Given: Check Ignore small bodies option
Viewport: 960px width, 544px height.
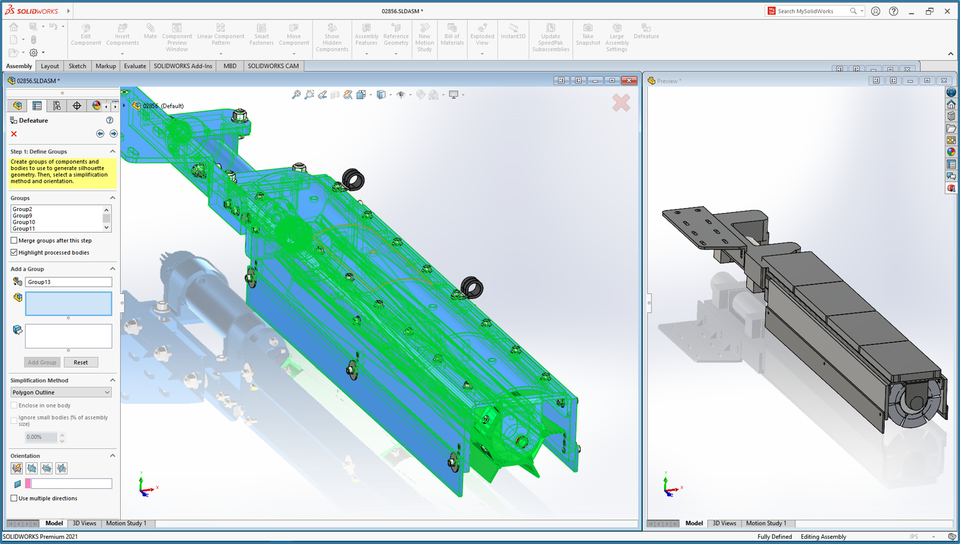Looking at the screenshot, I should (13, 420).
